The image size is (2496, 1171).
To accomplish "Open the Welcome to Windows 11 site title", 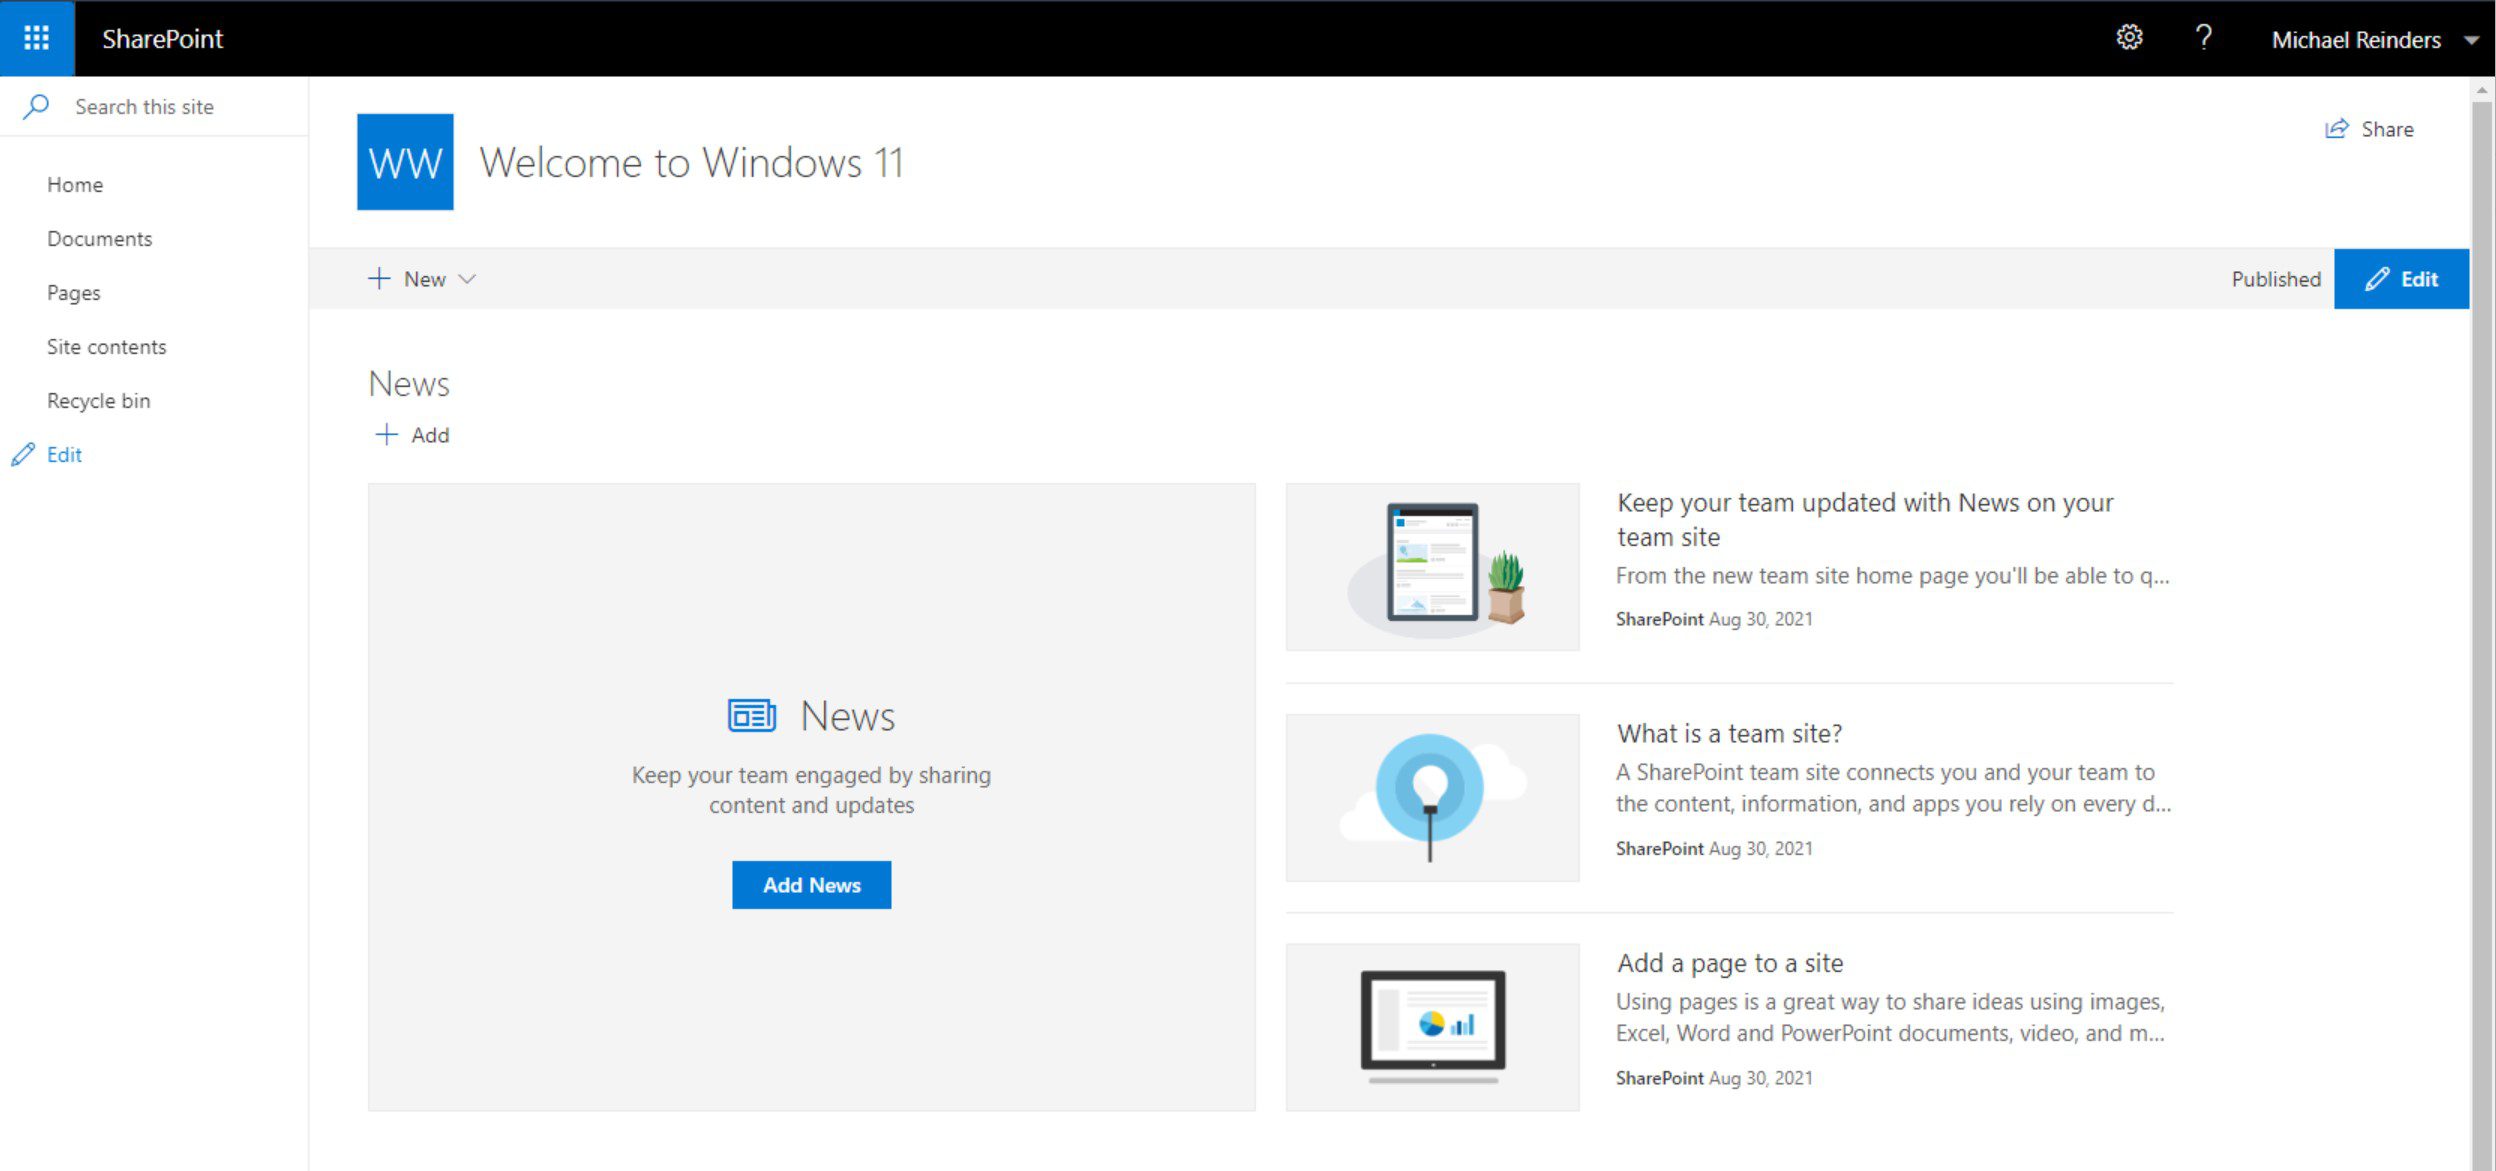I will [691, 163].
